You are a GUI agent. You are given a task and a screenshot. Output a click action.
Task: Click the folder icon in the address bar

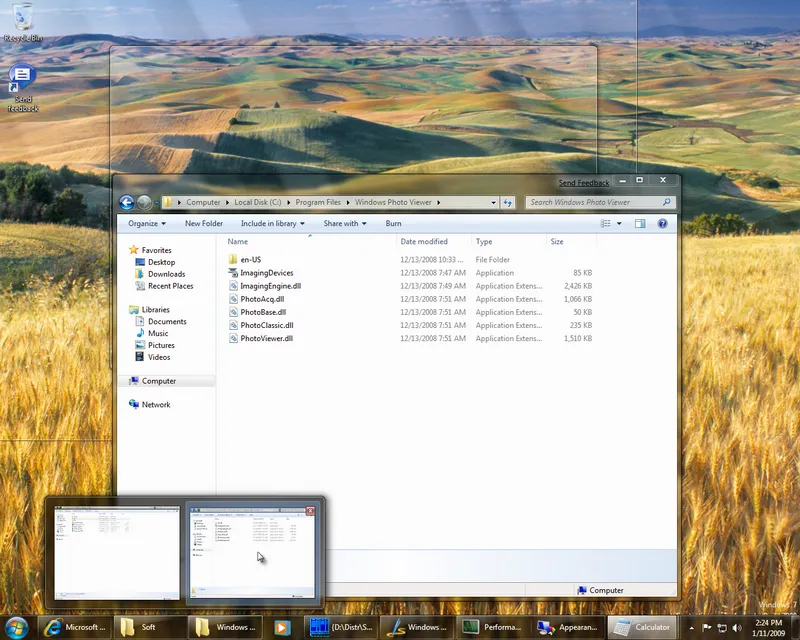168,202
